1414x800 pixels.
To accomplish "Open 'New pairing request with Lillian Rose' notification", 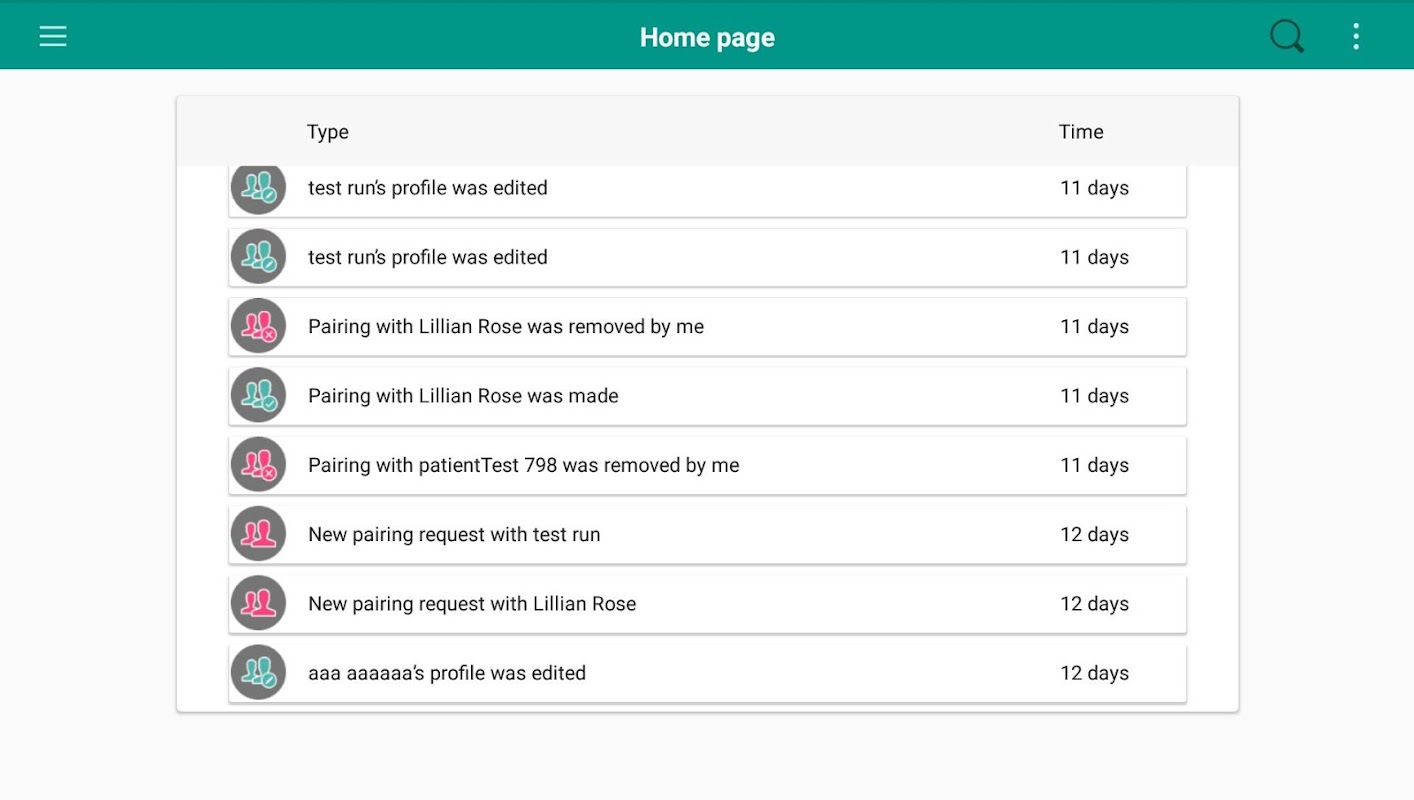I will tap(472, 604).
